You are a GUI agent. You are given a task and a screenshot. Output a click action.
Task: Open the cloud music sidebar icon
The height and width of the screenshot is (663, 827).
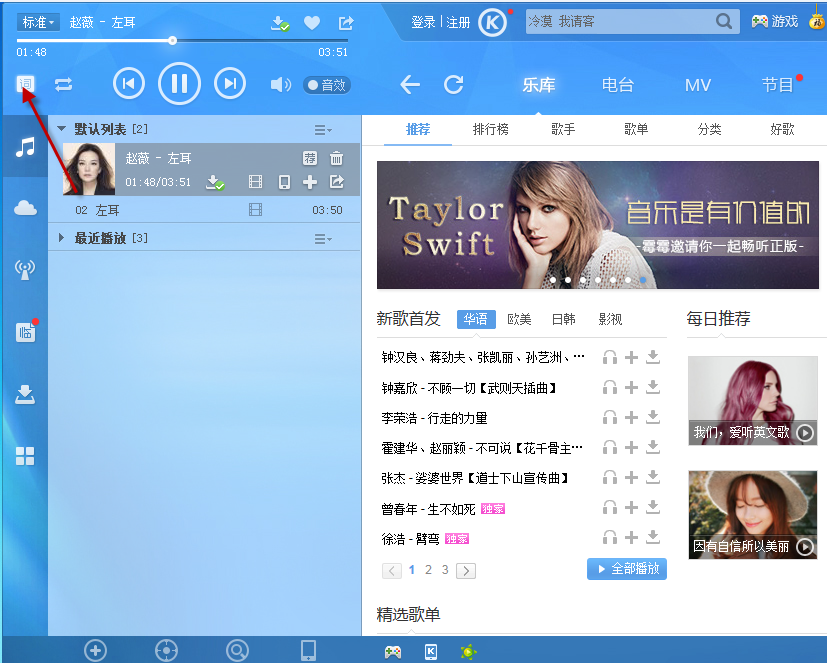[x=25, y=208]
